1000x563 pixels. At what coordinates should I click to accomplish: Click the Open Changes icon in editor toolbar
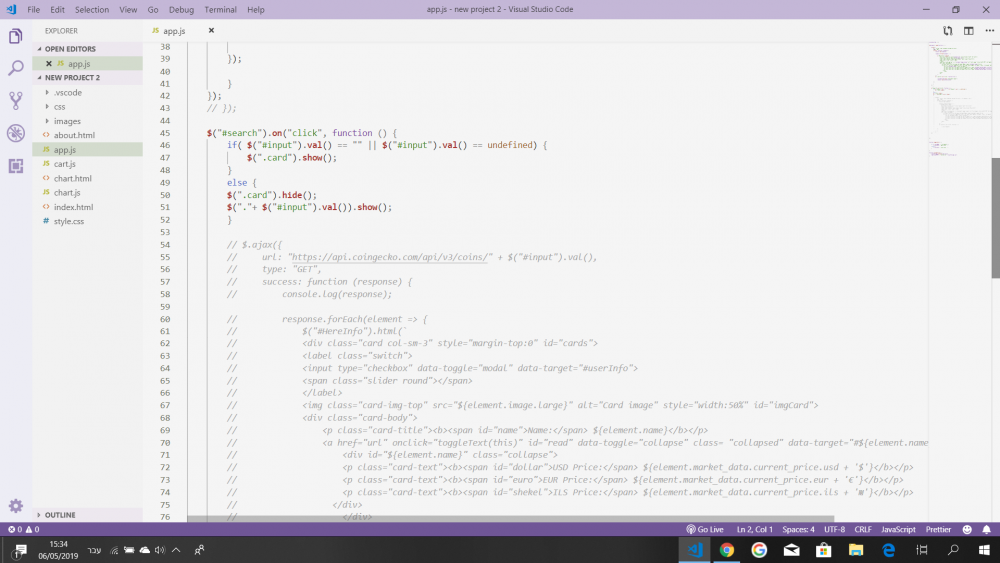coord(948,31)
